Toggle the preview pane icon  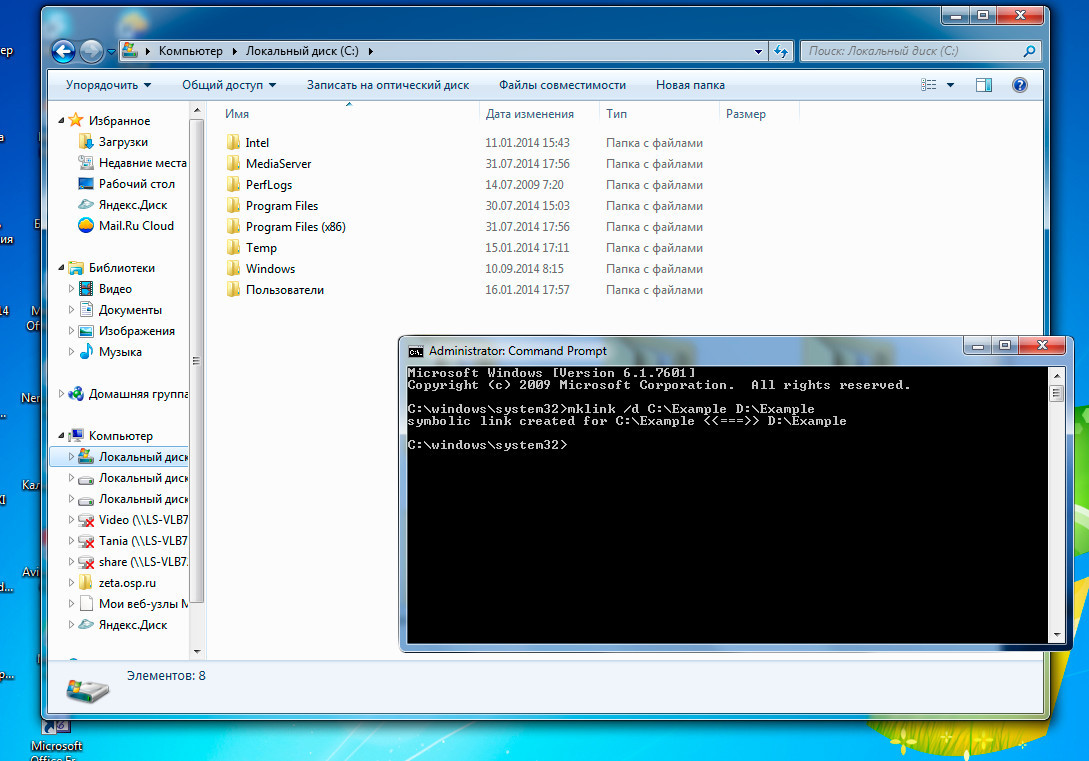pyautogui.click(x=984, y=85)
